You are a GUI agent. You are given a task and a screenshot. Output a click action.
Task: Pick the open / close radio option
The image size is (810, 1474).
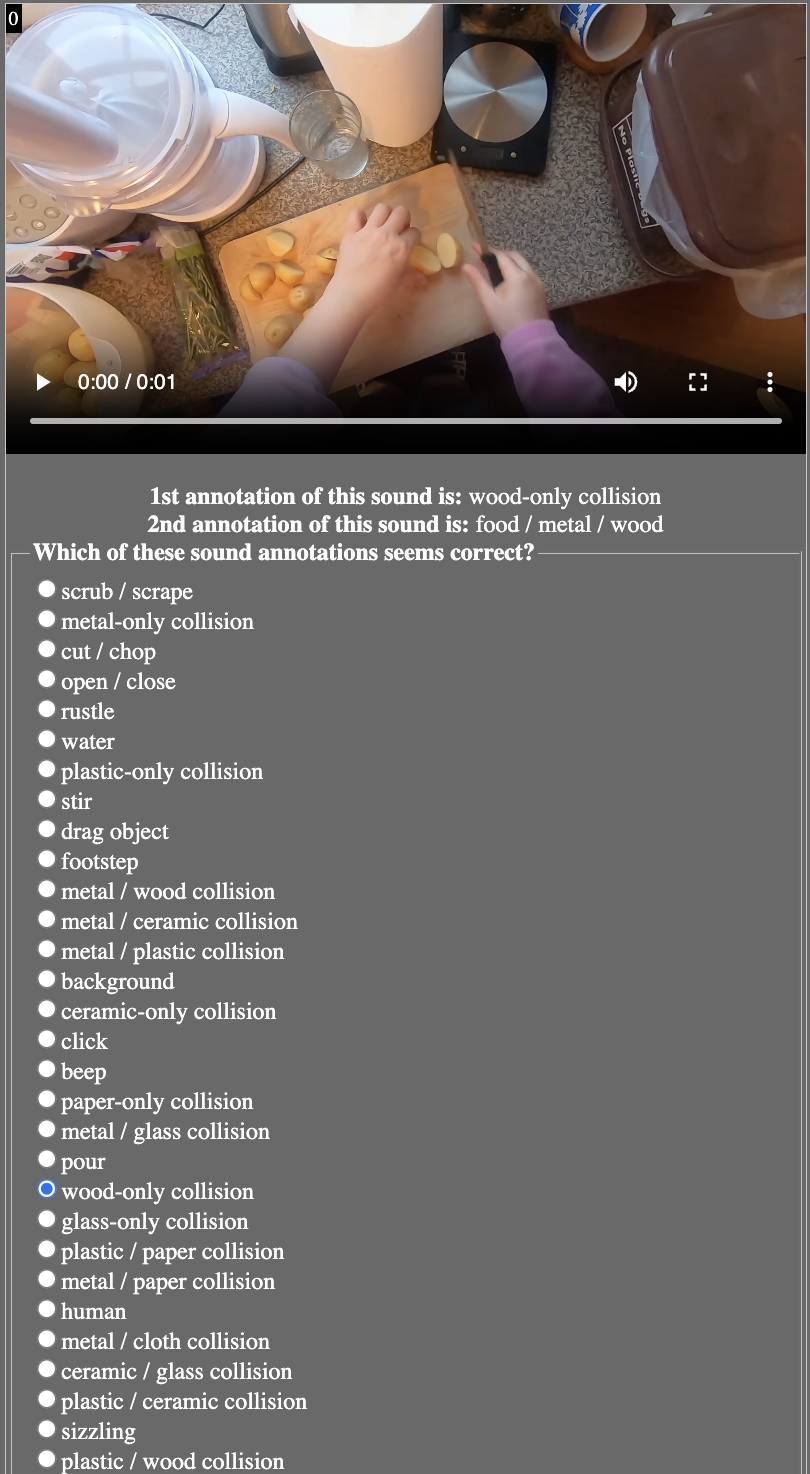(47, 679)
